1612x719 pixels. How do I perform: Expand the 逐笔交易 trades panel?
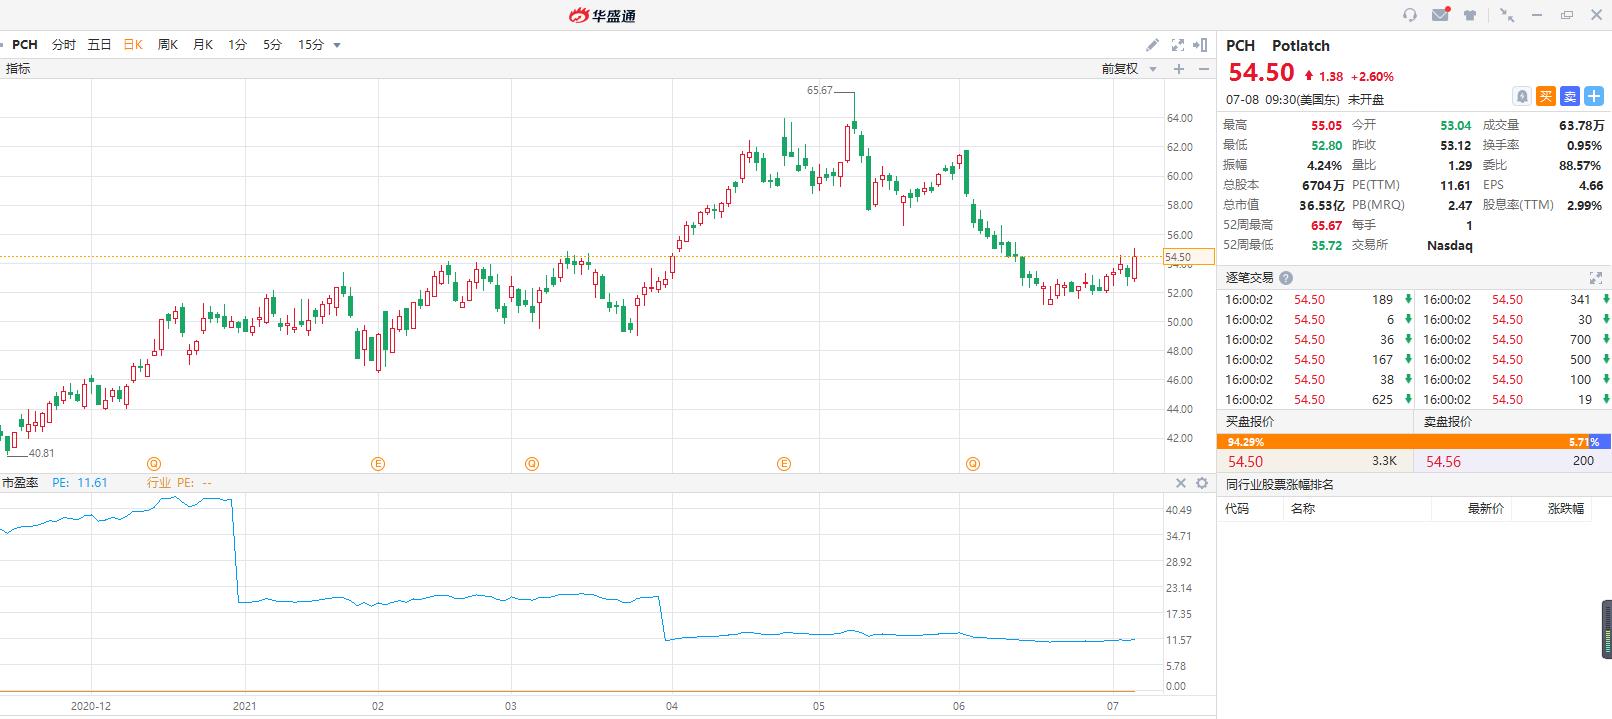tap(1595, 278)
